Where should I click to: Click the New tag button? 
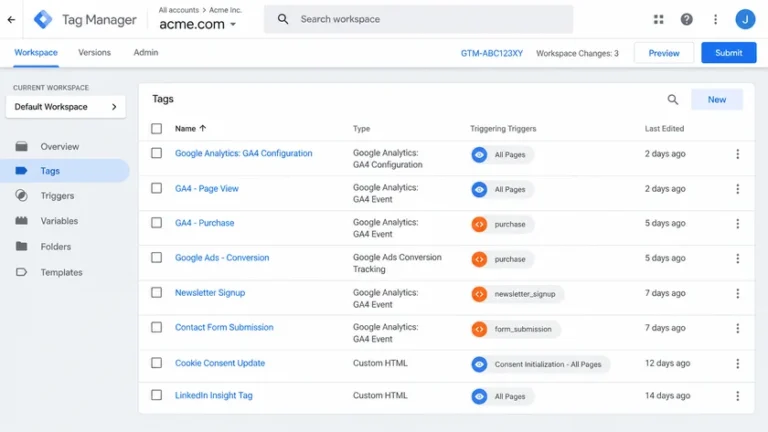point(717,99)
